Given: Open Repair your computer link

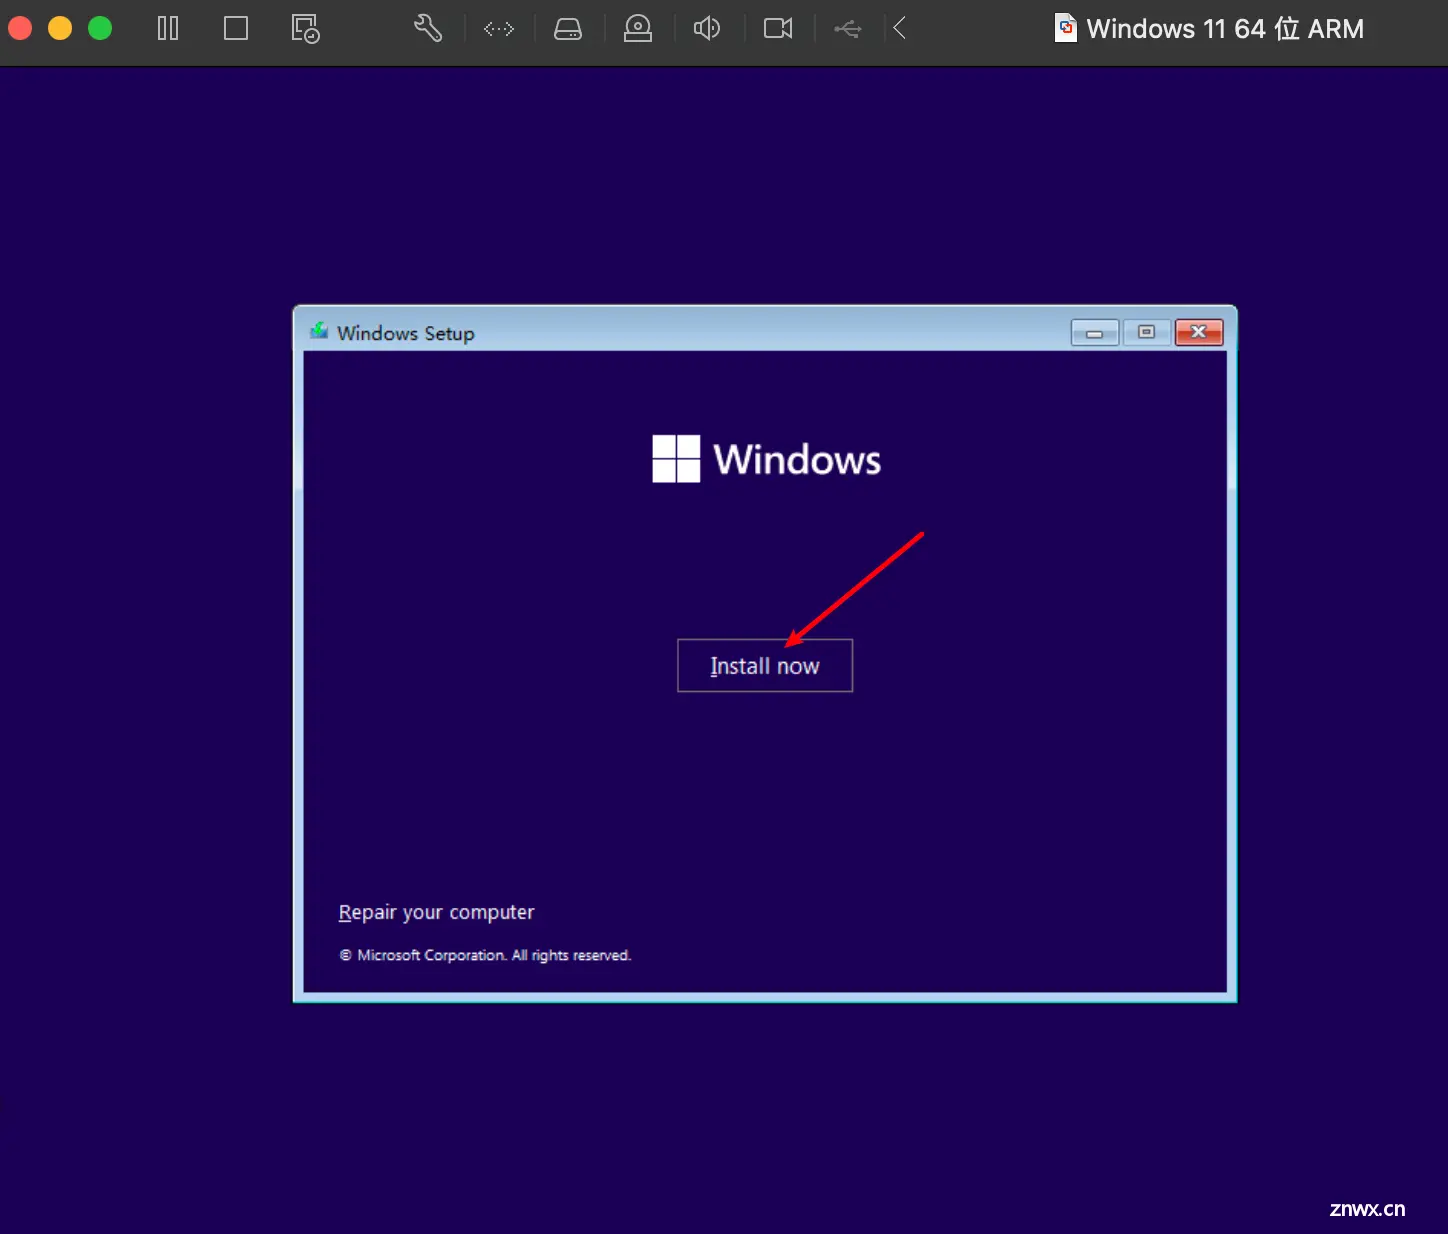Looking at the screenshot, I should point(436,912).
